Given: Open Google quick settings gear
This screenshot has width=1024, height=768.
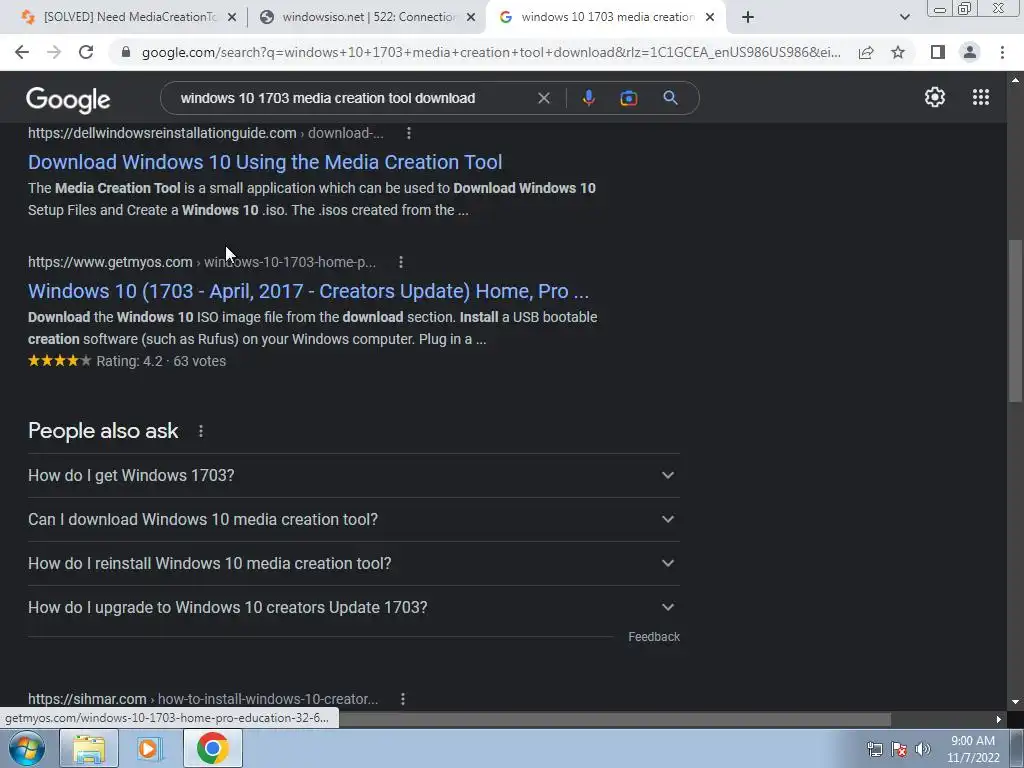Looking at the screenshot, I should click(x=935, y=97).
